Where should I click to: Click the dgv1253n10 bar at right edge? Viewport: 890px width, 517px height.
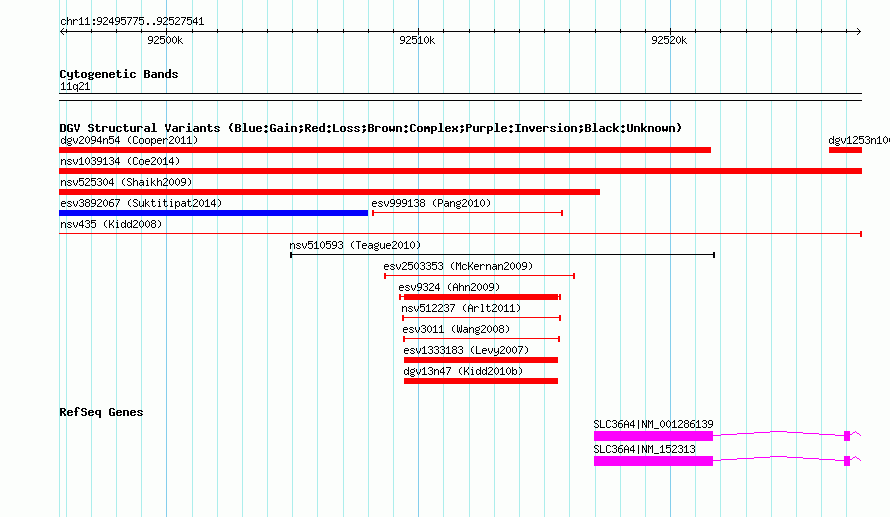[845, 150]
